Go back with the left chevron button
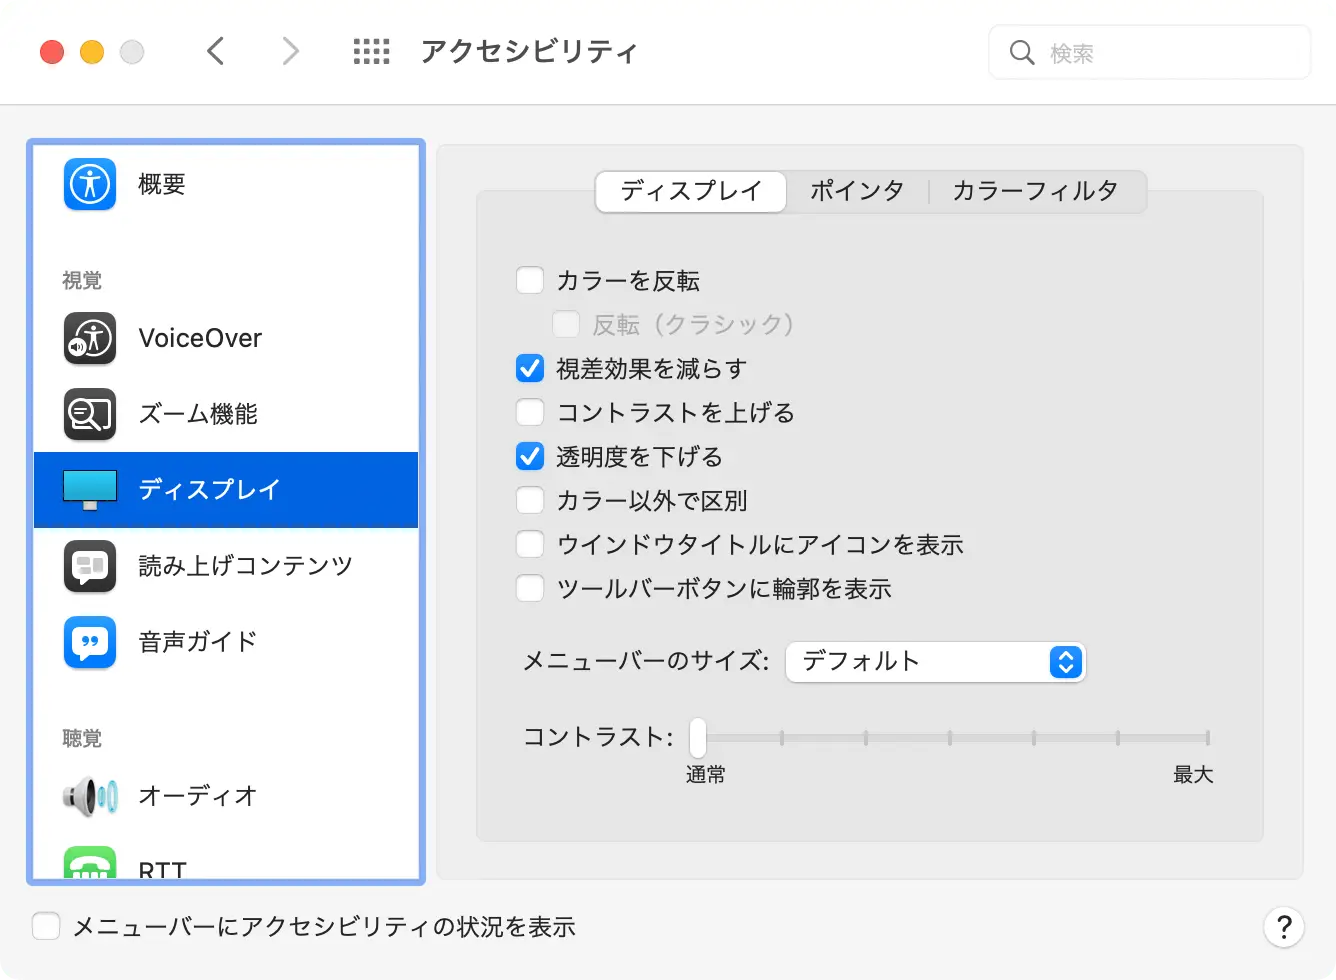The image size is (1336, 980). (216, 51)
